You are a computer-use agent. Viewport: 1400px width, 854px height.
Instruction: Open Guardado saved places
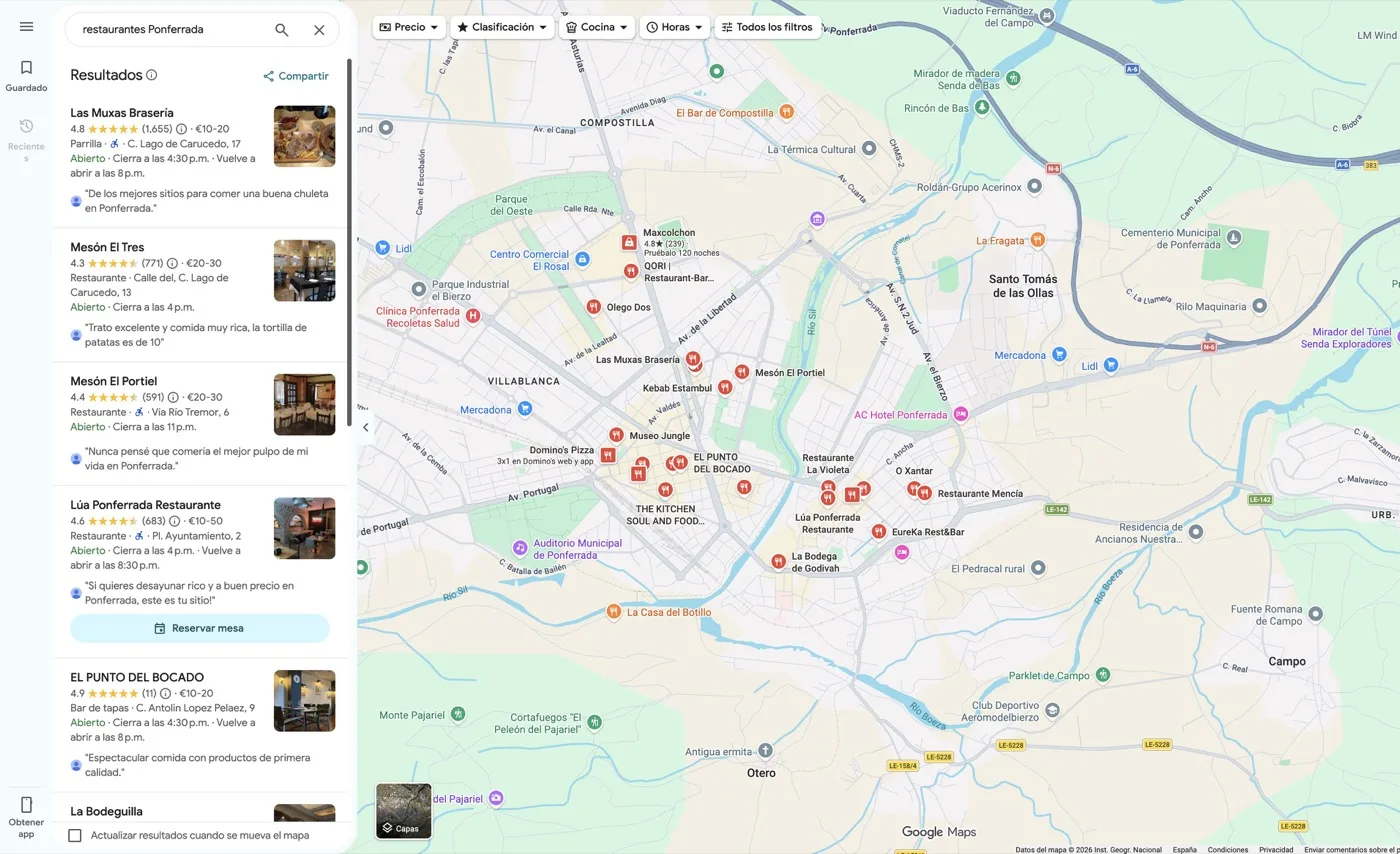[26, 75]
